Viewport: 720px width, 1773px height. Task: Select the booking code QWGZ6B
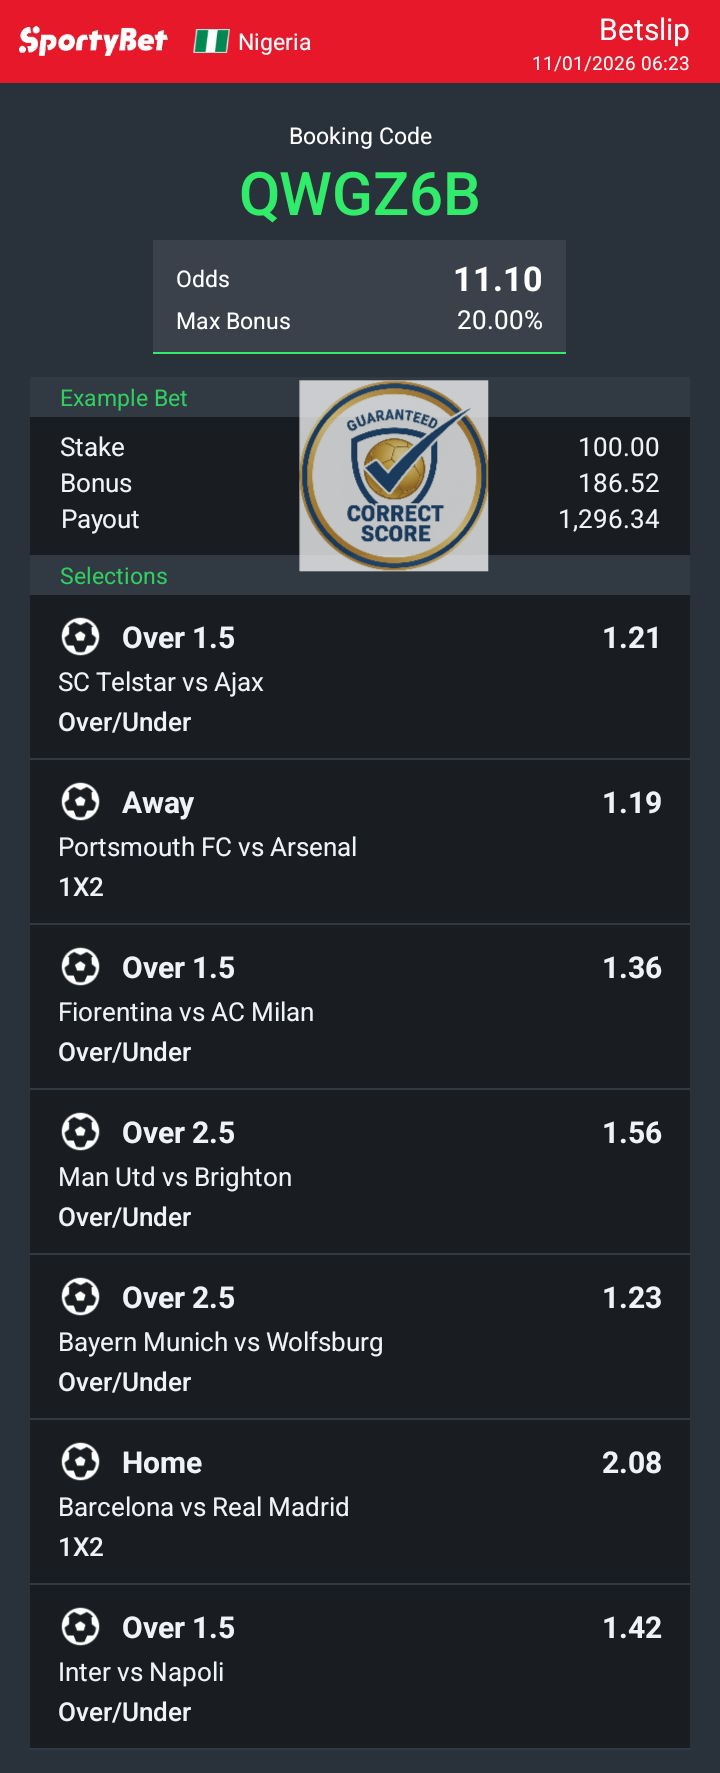360,194
